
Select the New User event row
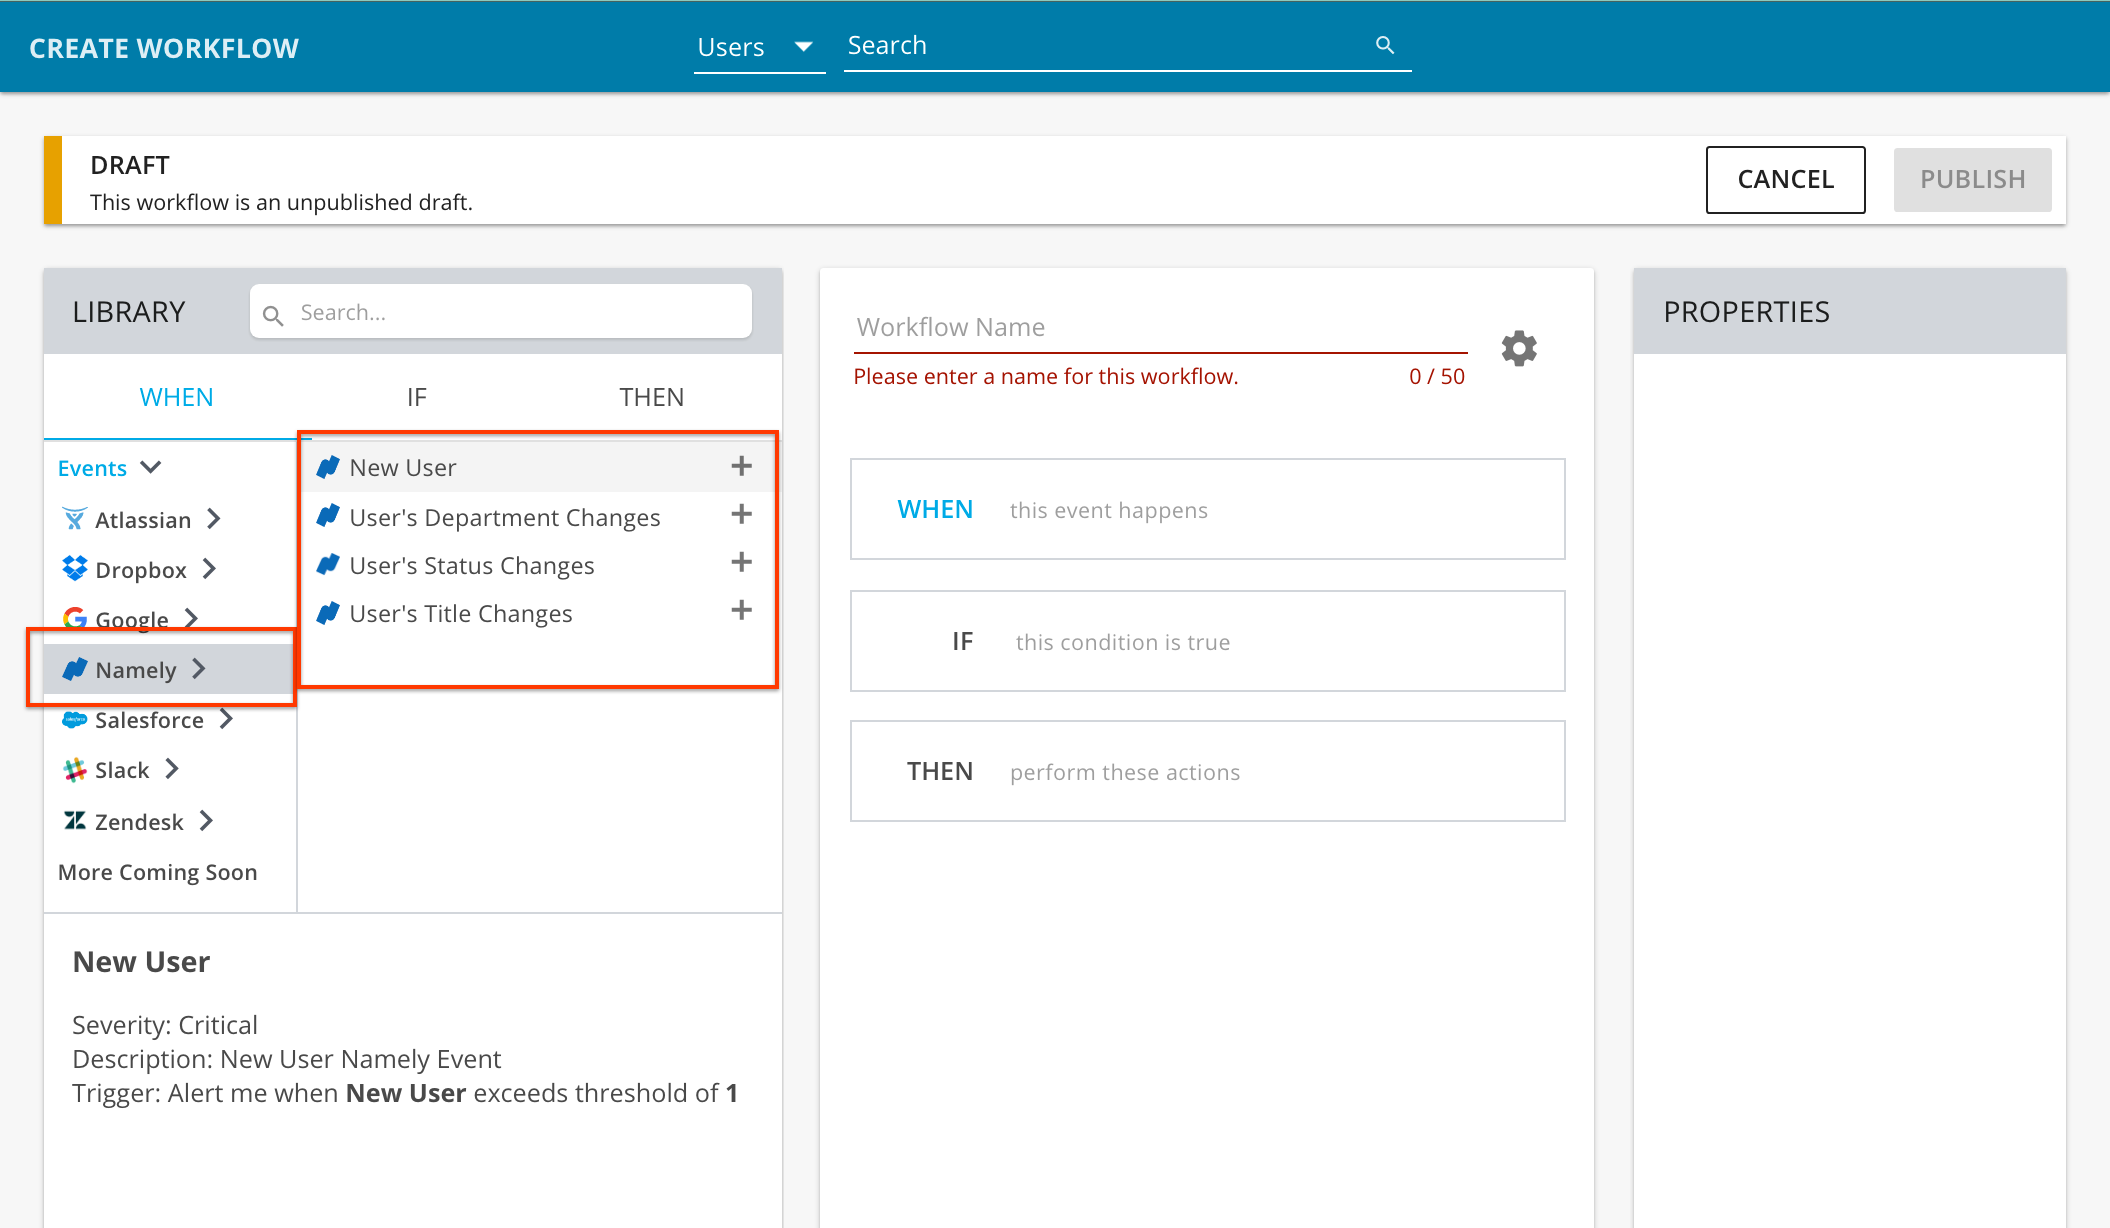537,467
